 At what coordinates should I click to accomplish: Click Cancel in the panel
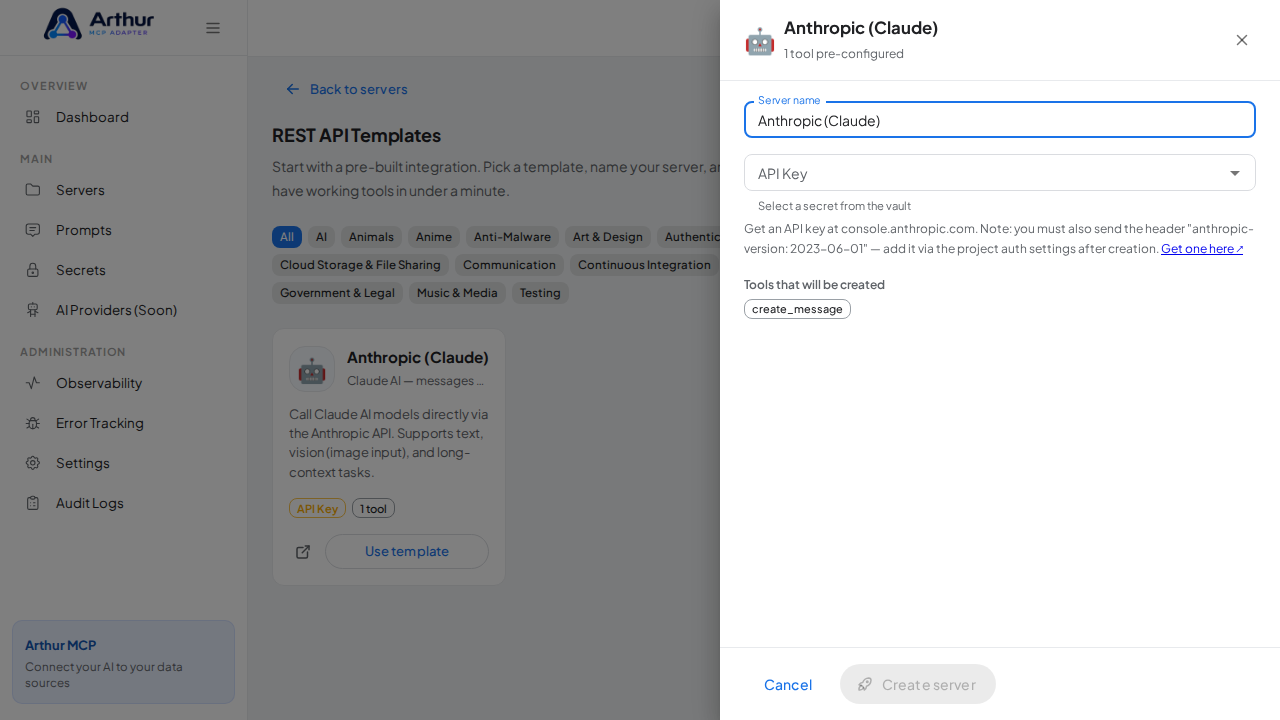click(788, 684)
